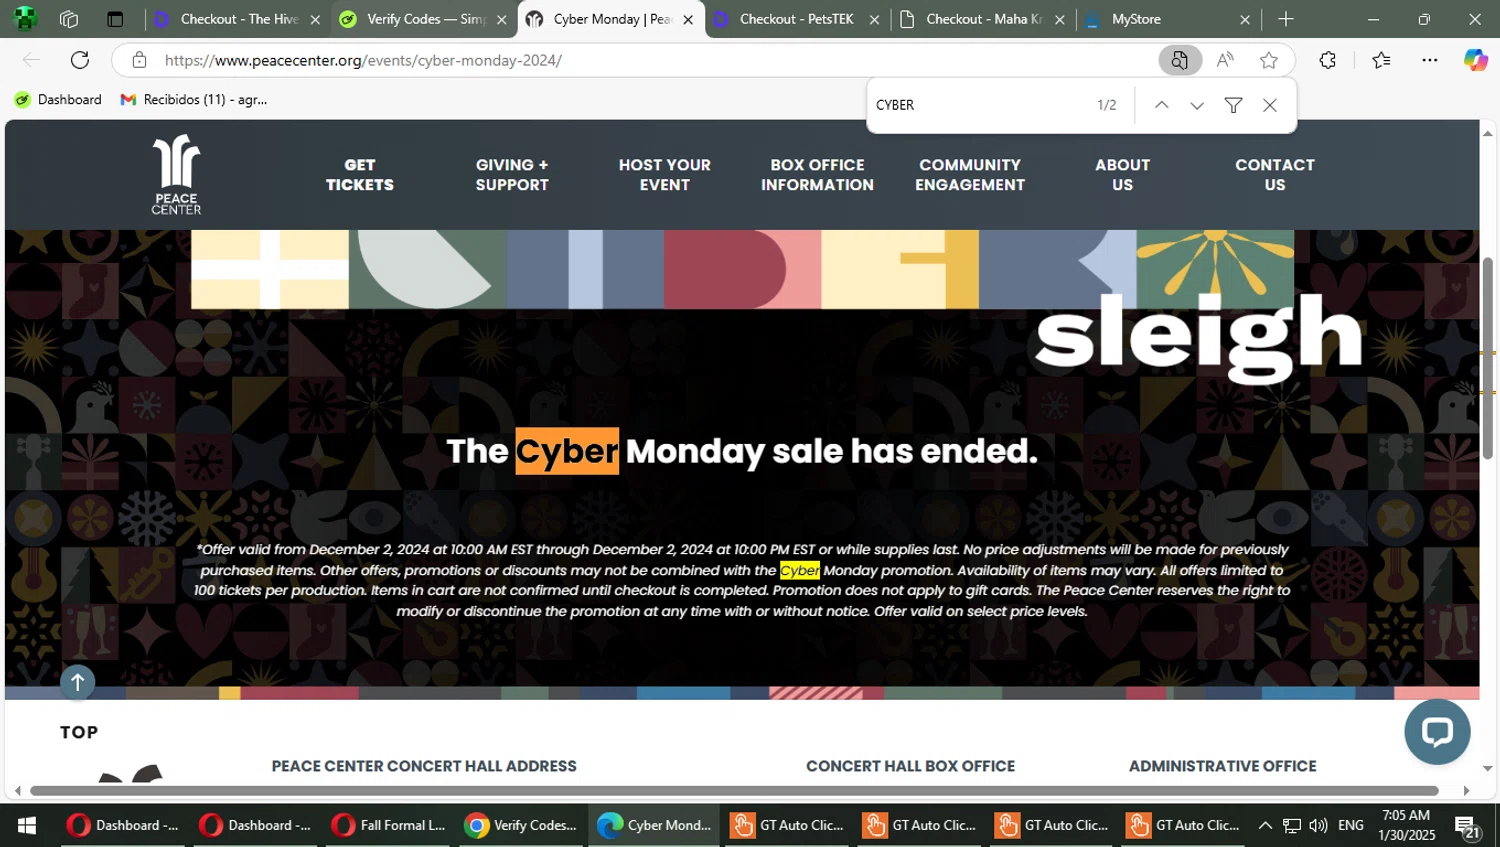The width and height of the screenshot is (1500, 847).
Task: Open the live chat bubble icon
Action: pyautogui.click(x=1437, y=732)
